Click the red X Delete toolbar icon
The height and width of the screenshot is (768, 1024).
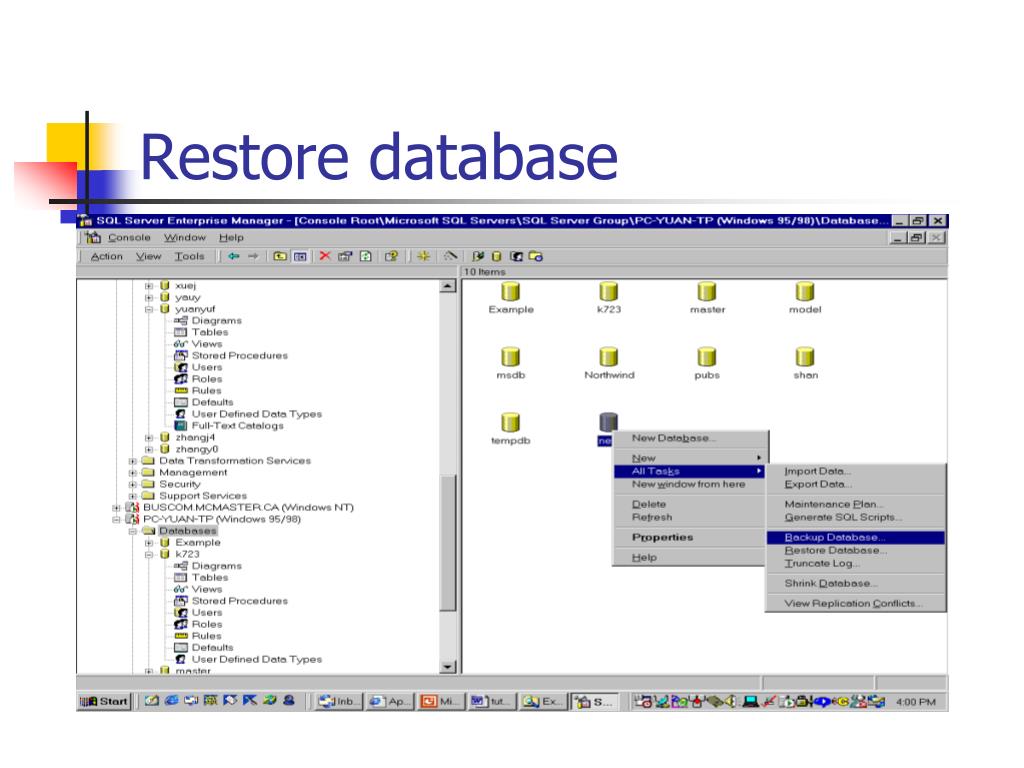pos(325,256)
